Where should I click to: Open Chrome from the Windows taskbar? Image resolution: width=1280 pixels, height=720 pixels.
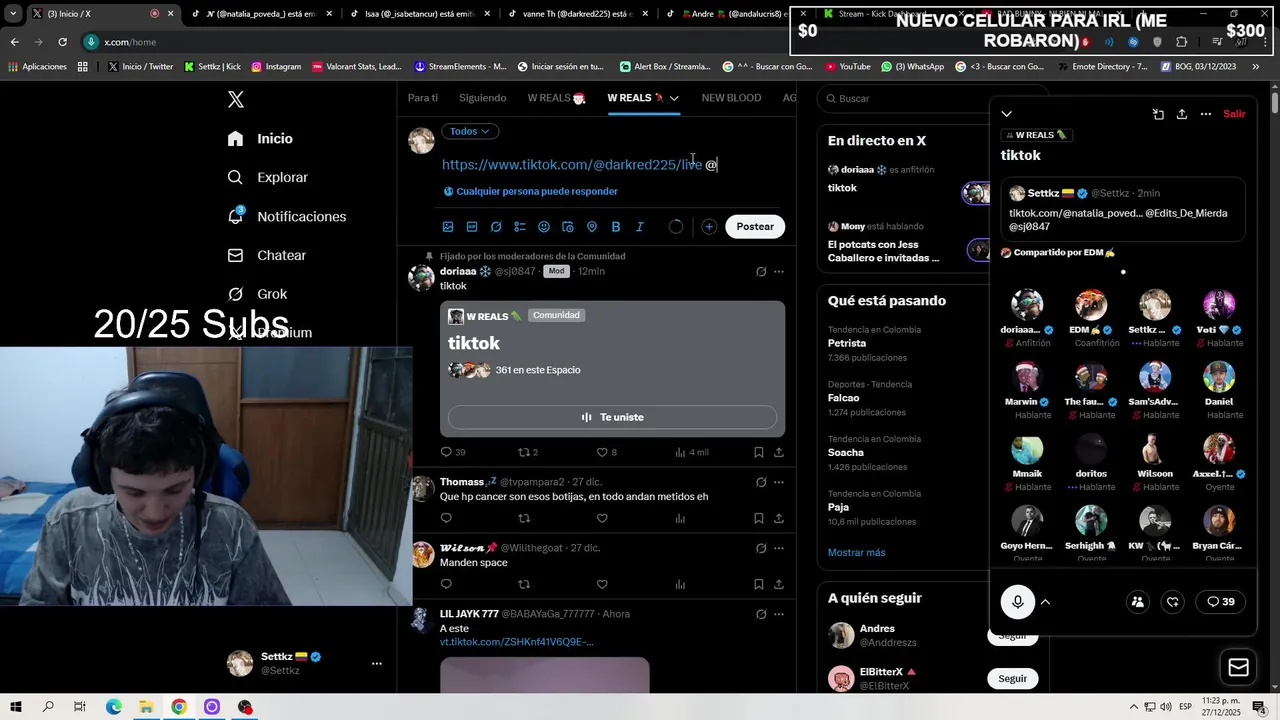pyautogui.click(x=179, y=707)
